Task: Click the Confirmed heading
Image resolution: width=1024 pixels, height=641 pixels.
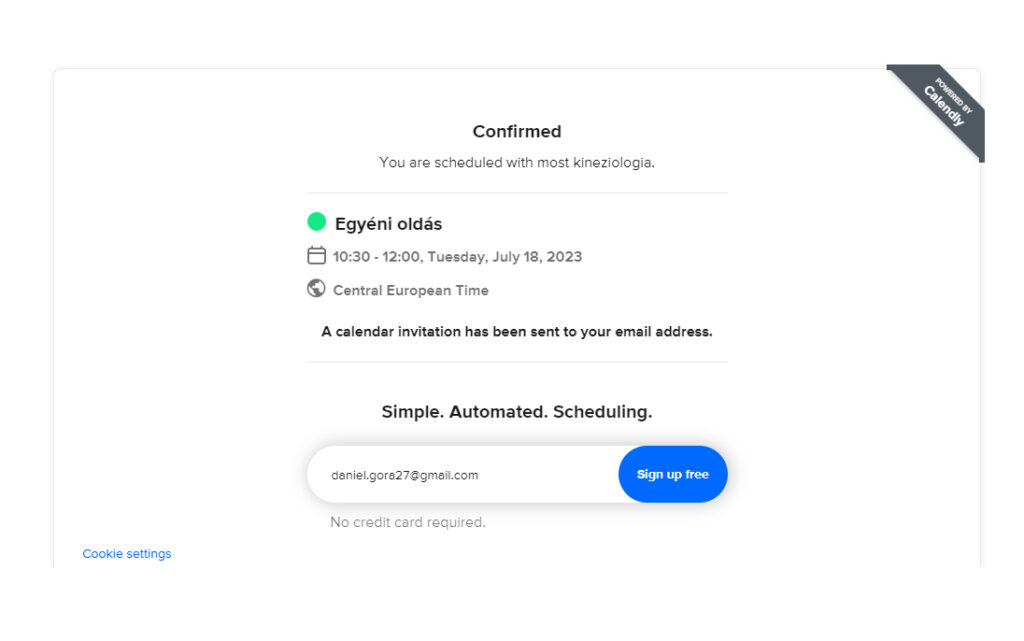Action: click(x=517, y=132)
